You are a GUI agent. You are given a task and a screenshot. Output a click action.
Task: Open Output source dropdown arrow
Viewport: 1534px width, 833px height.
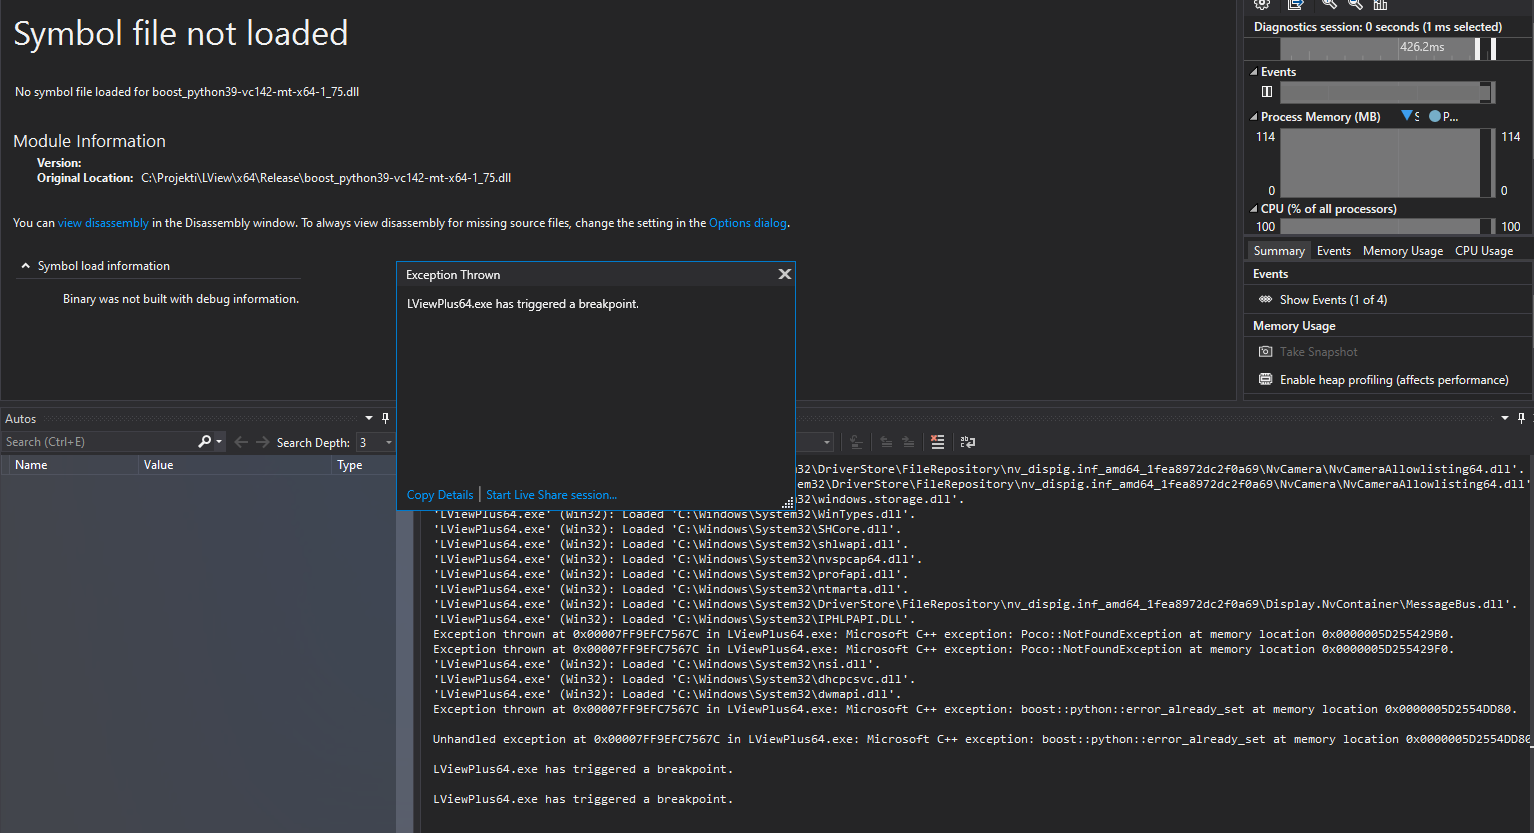point(827,442)
